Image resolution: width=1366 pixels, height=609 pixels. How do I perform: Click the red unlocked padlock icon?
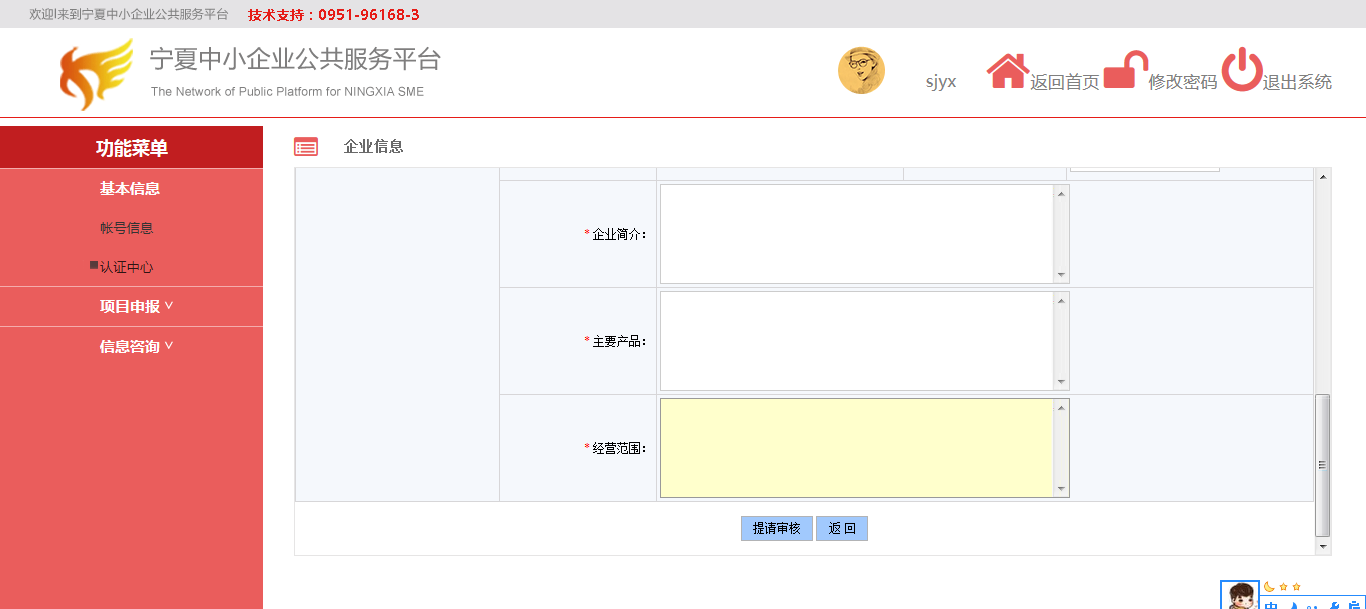point(1124,71)
